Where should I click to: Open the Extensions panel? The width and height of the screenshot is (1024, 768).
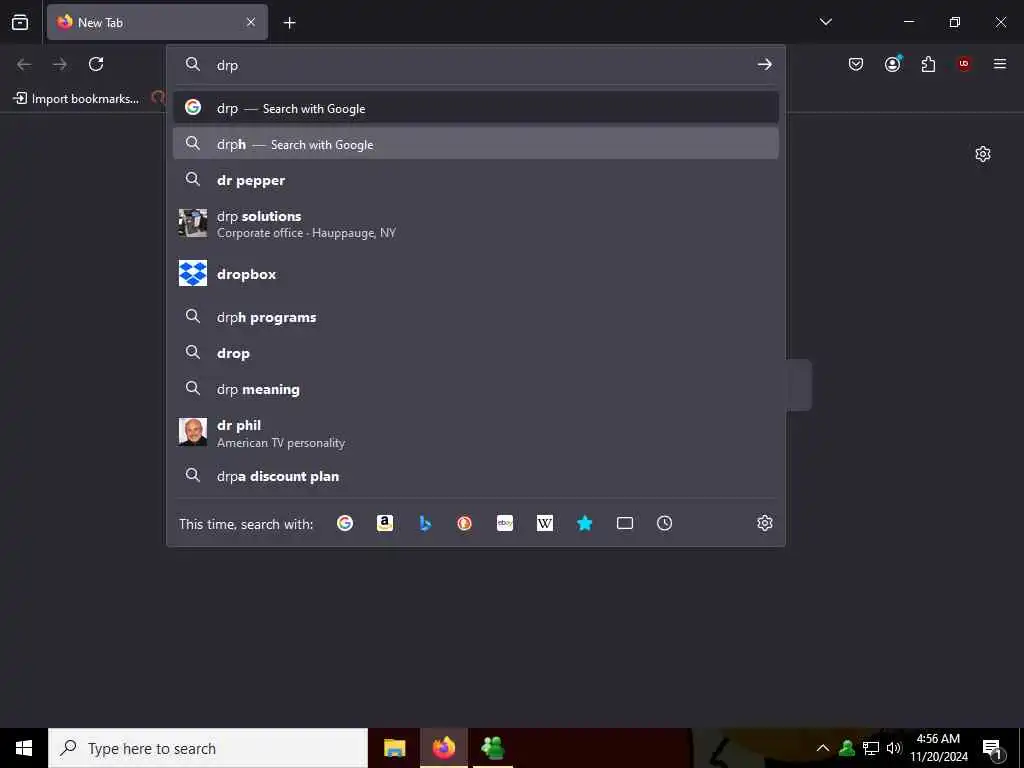point(928,64)
